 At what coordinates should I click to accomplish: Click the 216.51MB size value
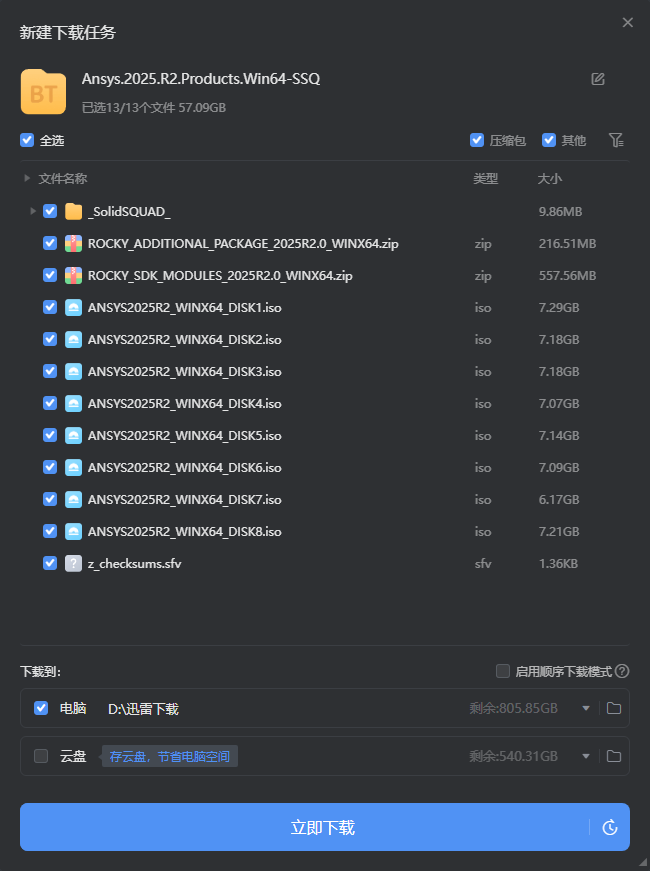567,243
